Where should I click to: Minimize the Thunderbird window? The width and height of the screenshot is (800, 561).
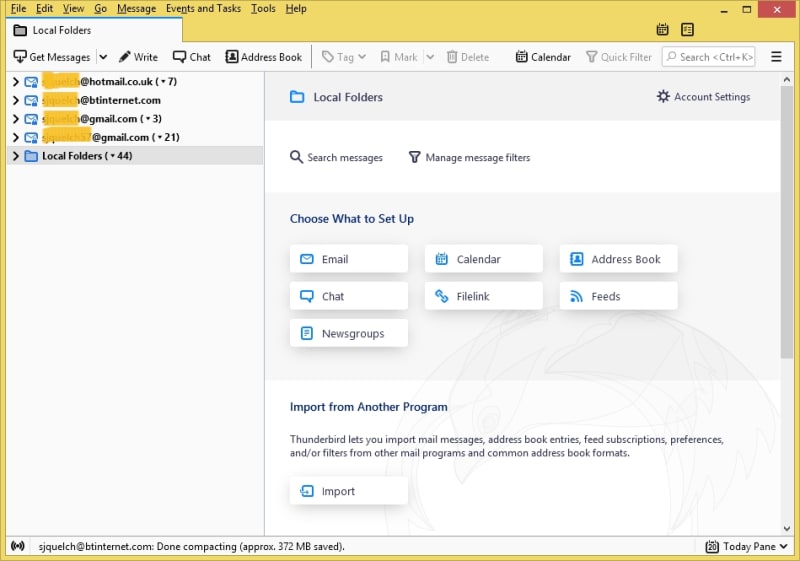click(x=723, y=10)
